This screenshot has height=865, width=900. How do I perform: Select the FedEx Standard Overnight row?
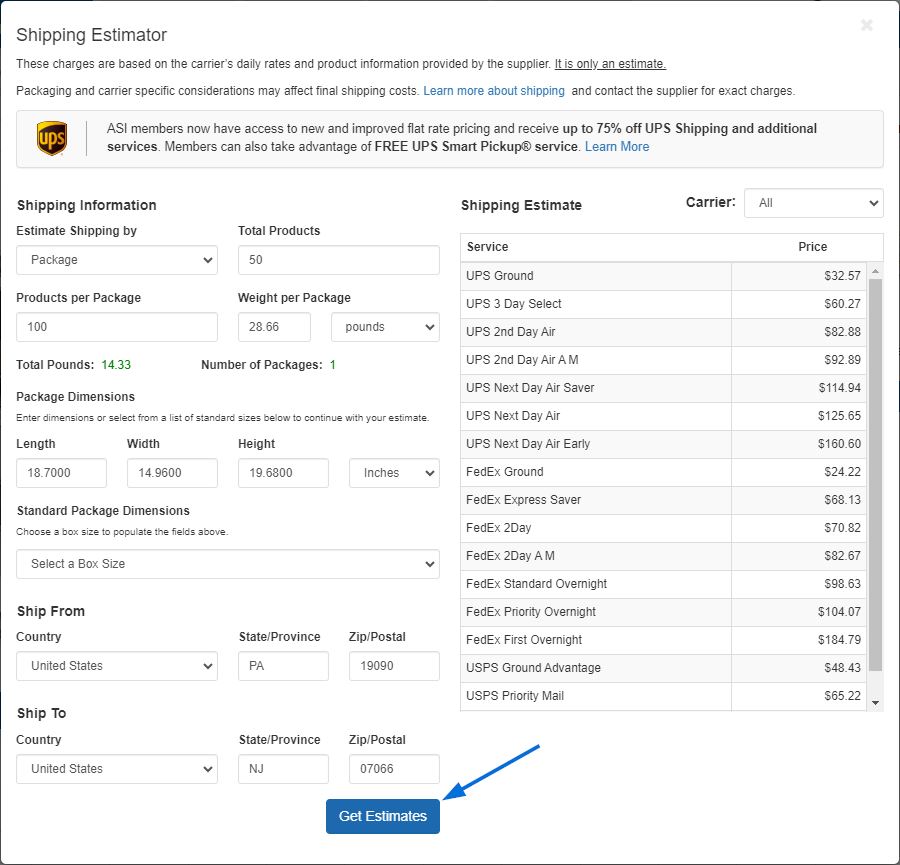pyautogui.click(x=663, y=585)
